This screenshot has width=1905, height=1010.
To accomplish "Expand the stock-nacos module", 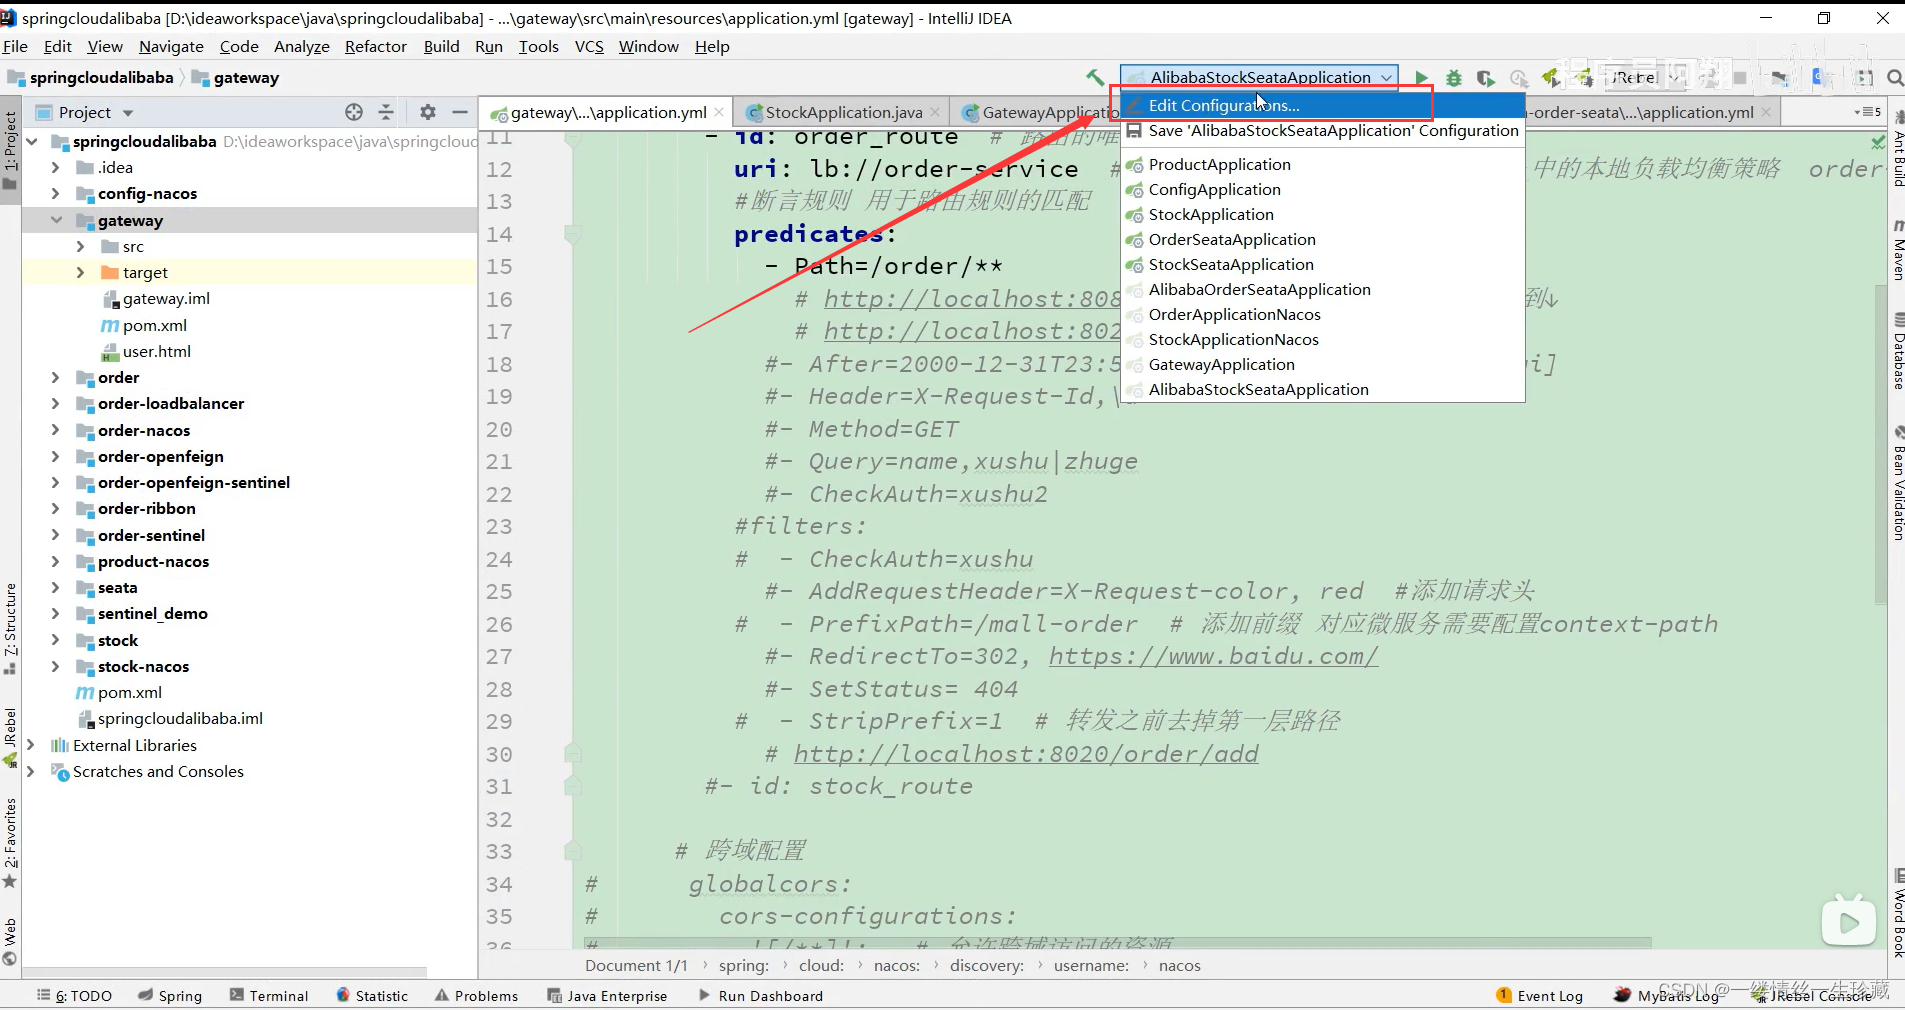I will click(56, 667).
